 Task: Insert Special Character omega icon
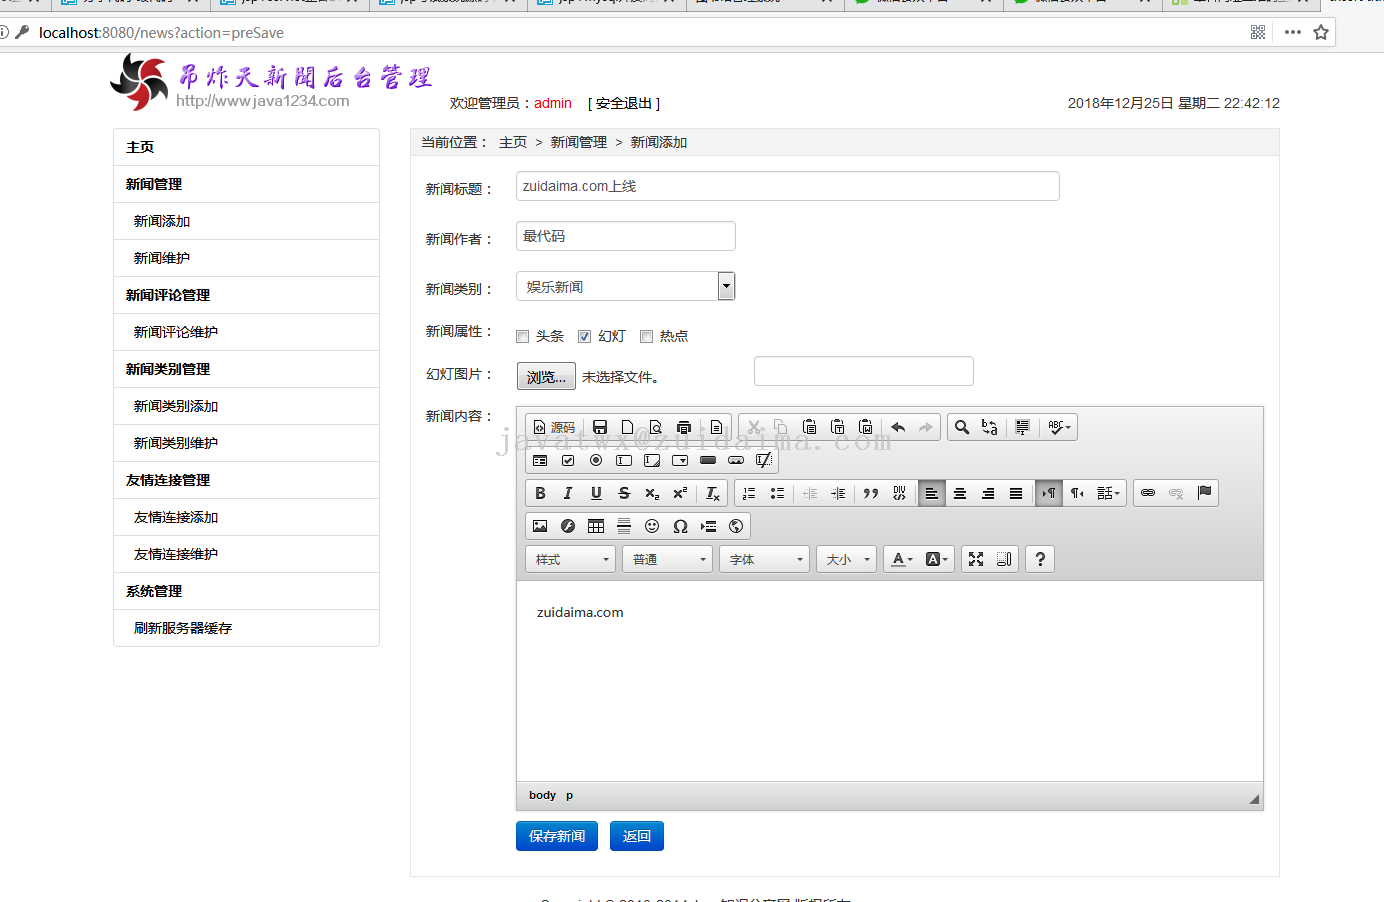click(680, 526)
